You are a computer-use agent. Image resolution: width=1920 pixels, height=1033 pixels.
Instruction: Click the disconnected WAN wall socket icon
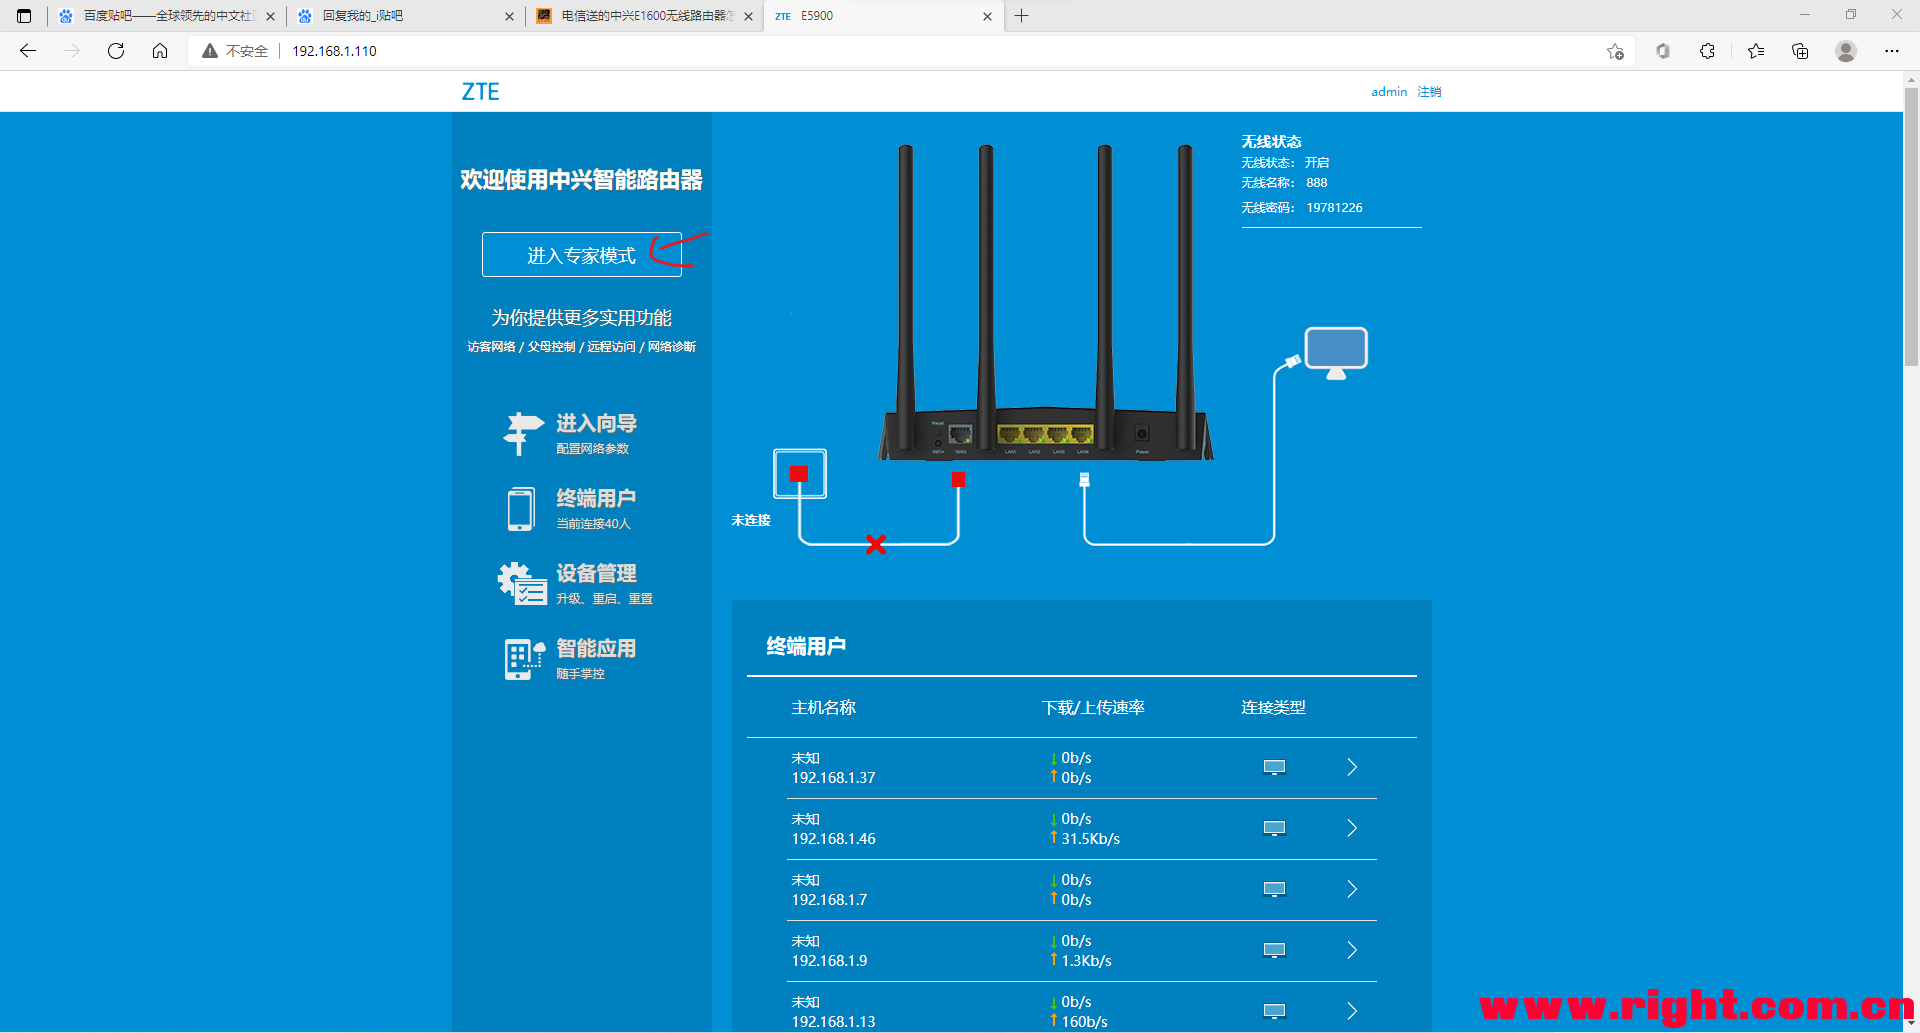click(x=799, y=474)
